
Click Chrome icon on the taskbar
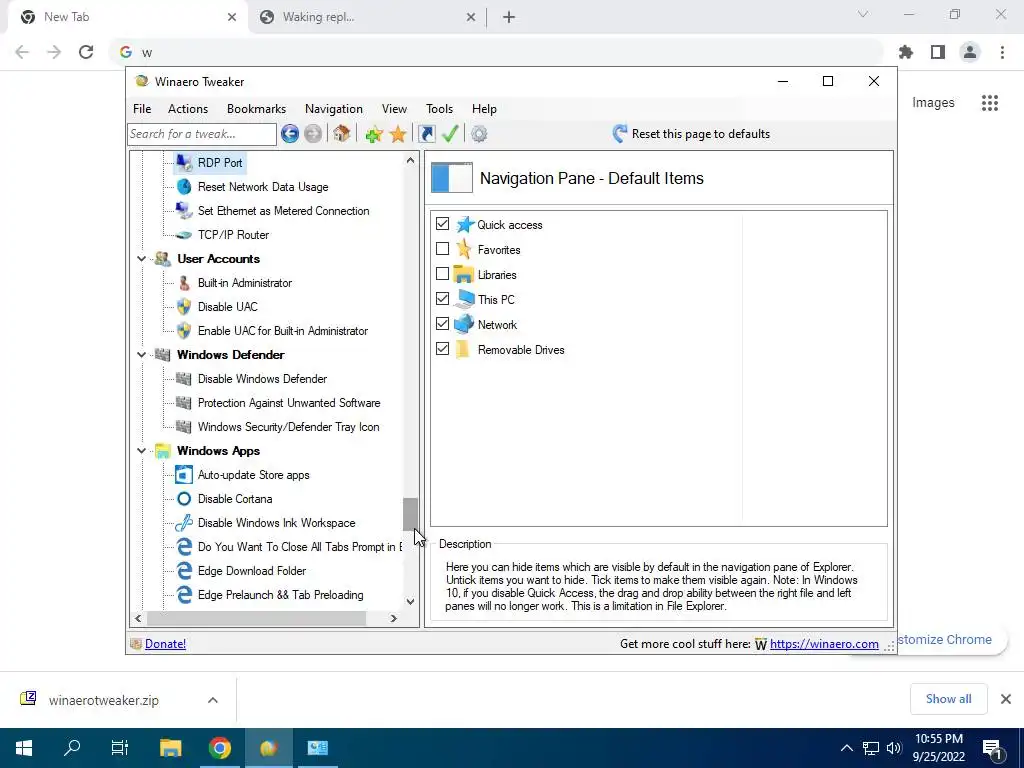point(220,748)
